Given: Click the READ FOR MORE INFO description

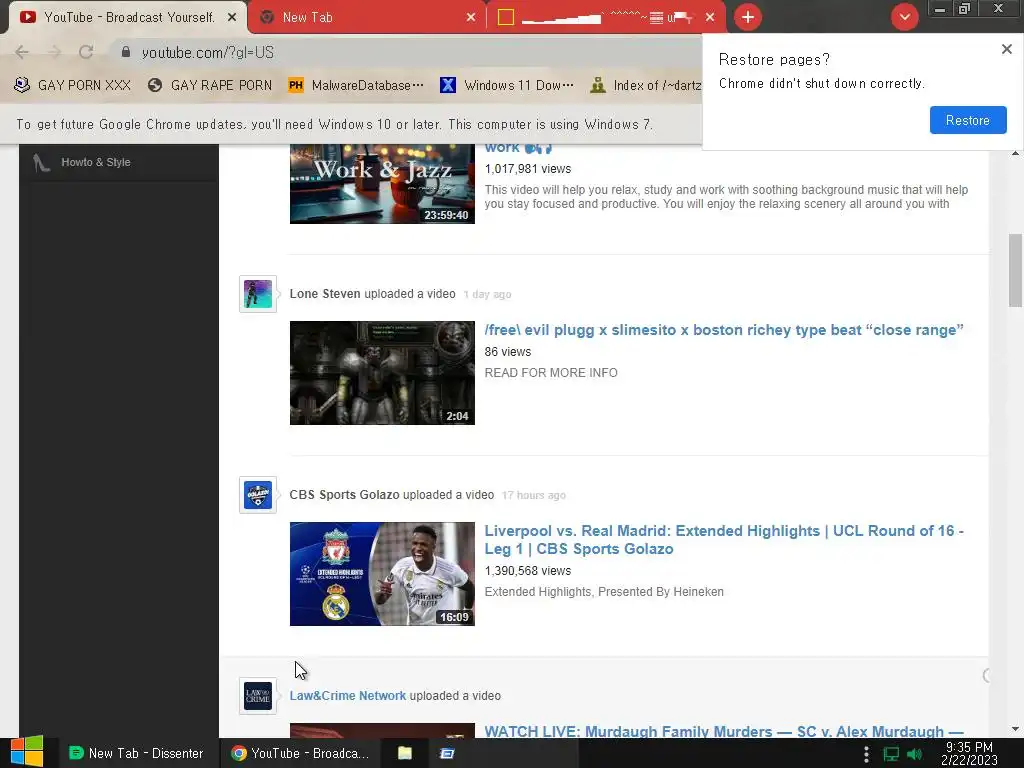Looking at the screenshot, I should pos(551,373).
